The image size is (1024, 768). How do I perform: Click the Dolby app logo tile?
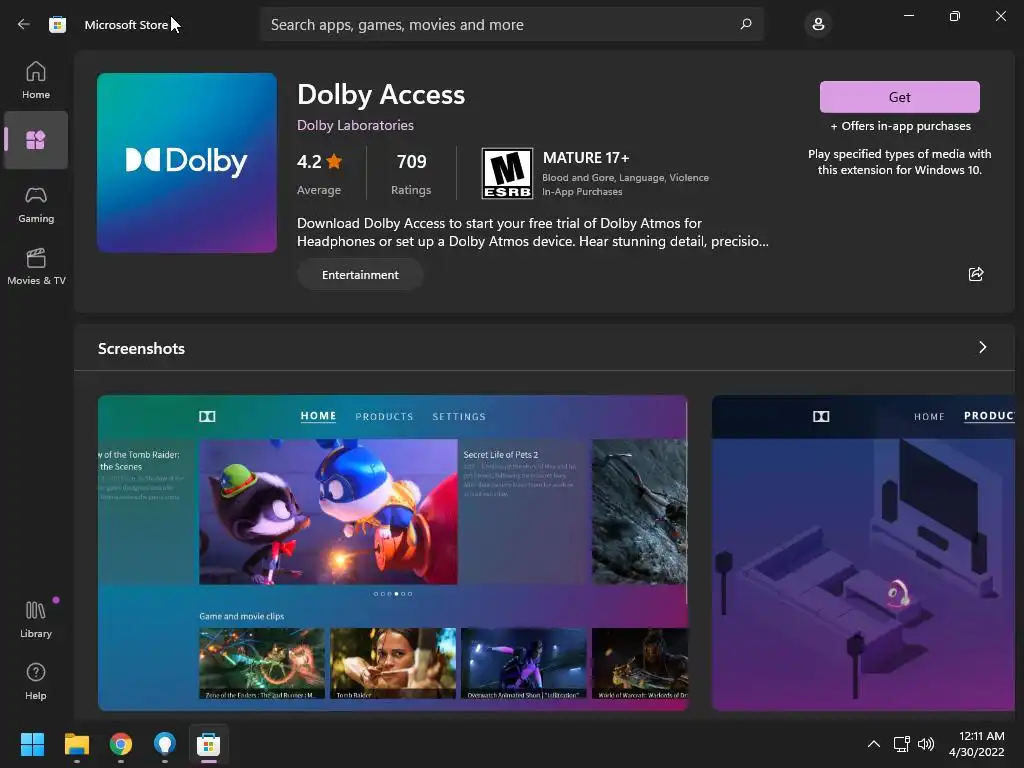pyautogui.click(x=187, y=163)
